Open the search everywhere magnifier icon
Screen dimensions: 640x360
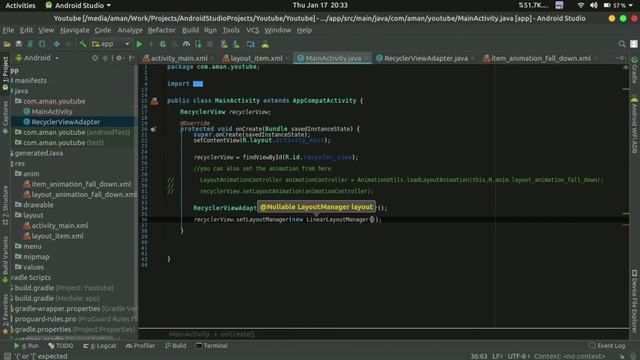tap(622, 44)
